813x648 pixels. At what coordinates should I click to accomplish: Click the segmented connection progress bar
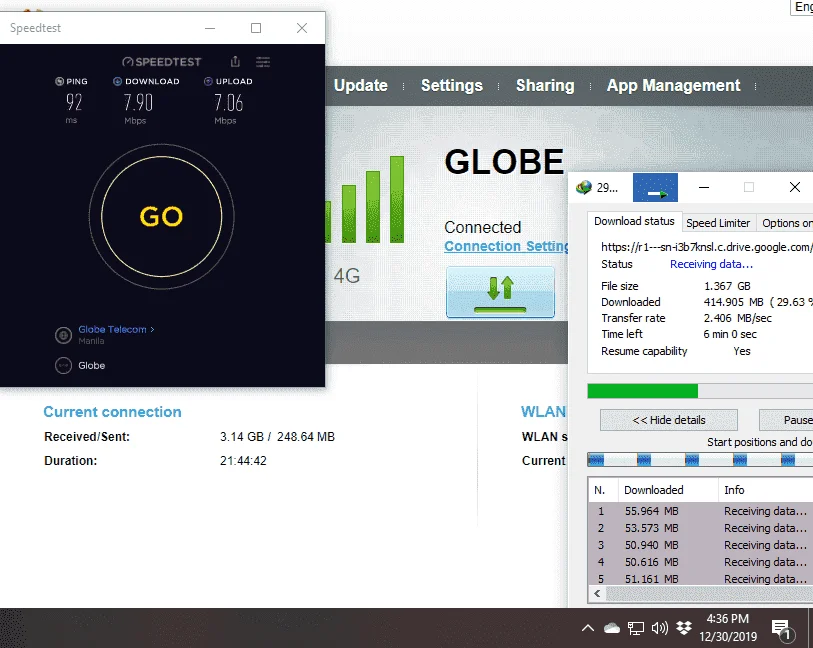(x=700, y=459)
